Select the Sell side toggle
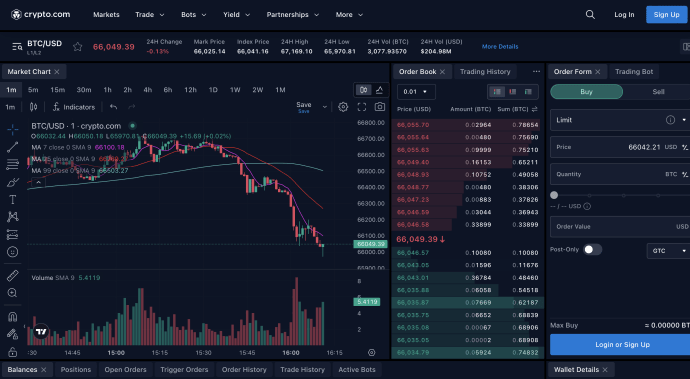690x379 pixels. 658,92
